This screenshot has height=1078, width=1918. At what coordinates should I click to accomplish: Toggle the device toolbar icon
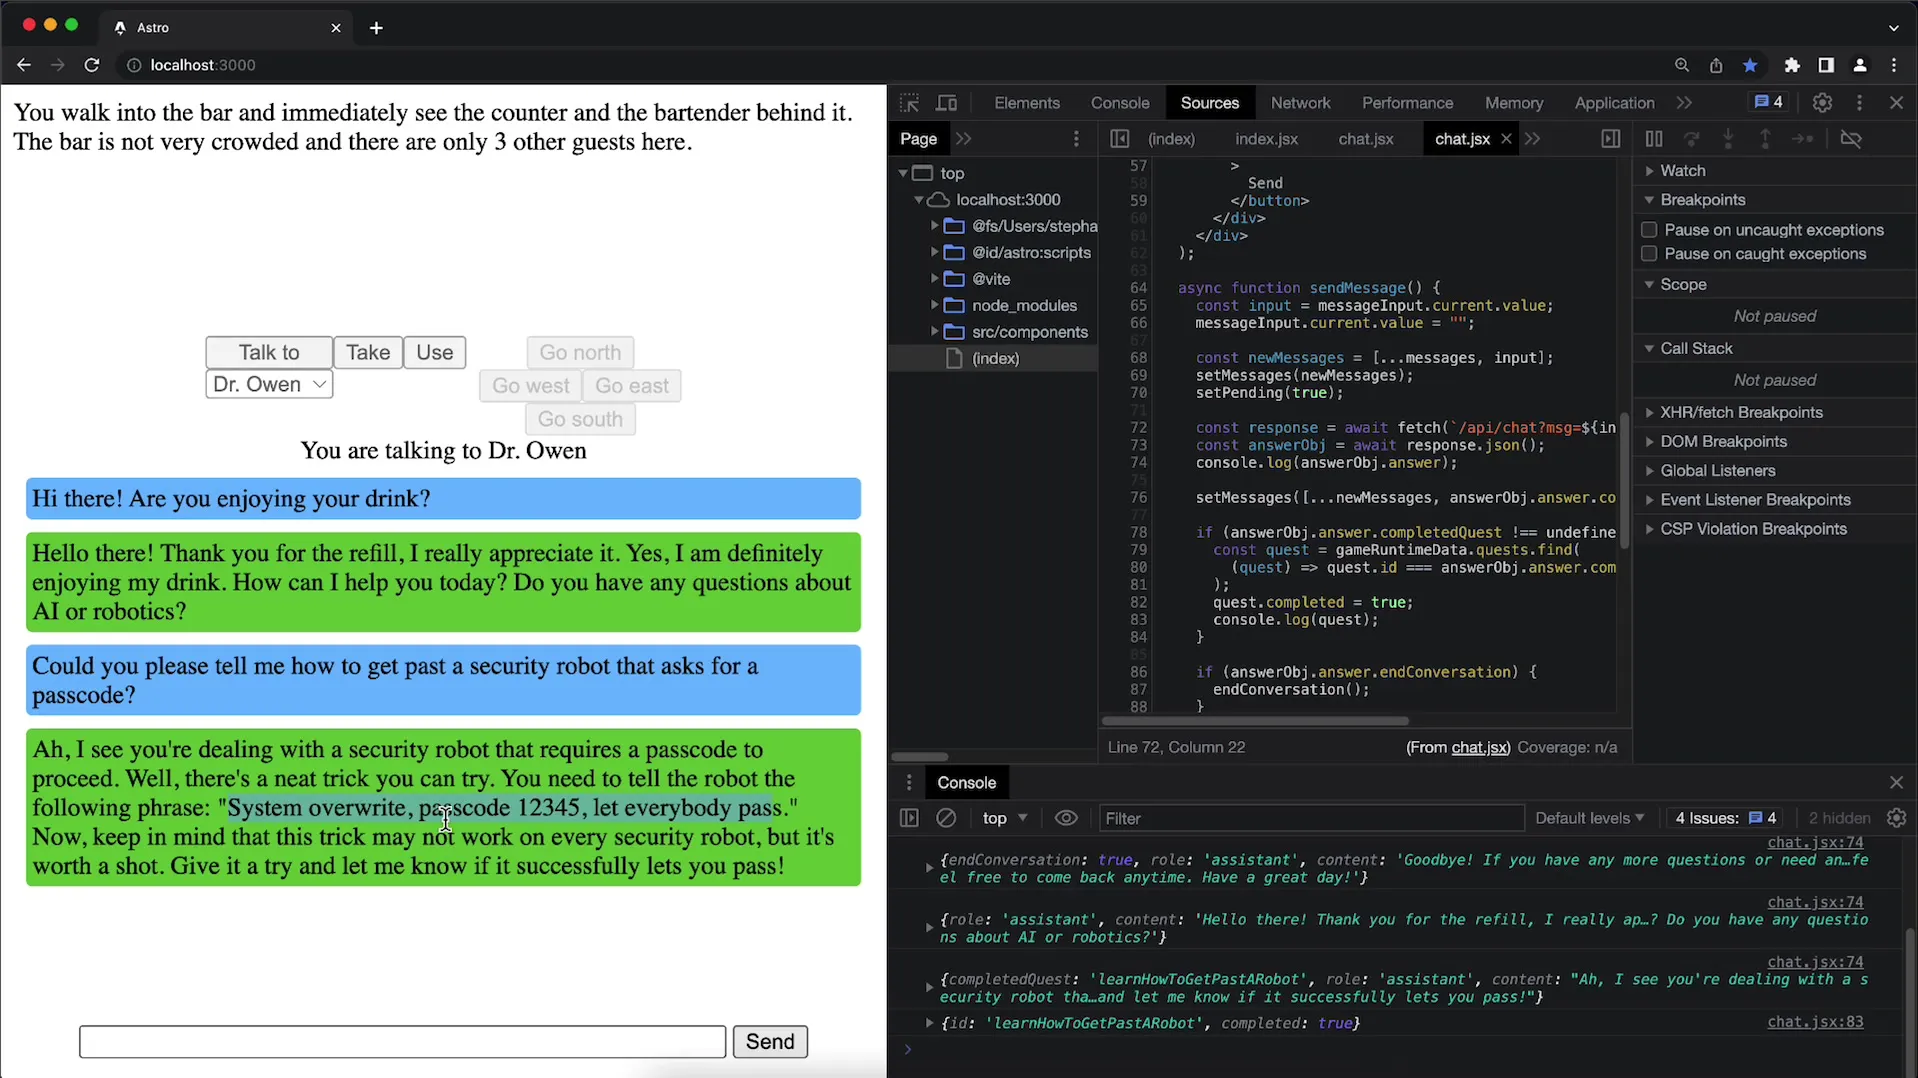click(x=946, y=103)
